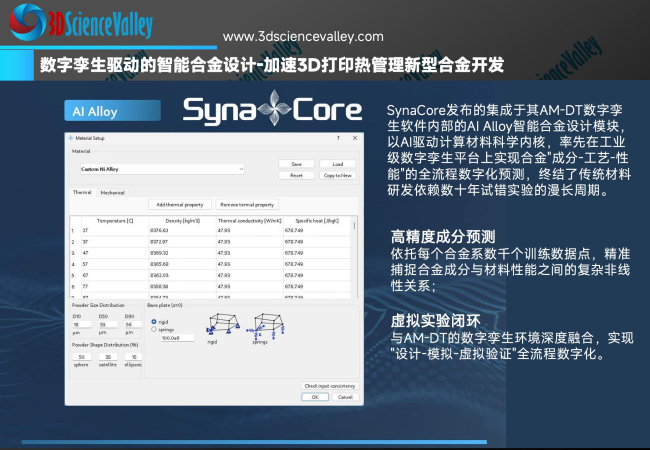The height and width of the screenshot is (450, 650).
Task: Click the 100.0e6 spring stiffness field
Action: click(x=177, y=338)
